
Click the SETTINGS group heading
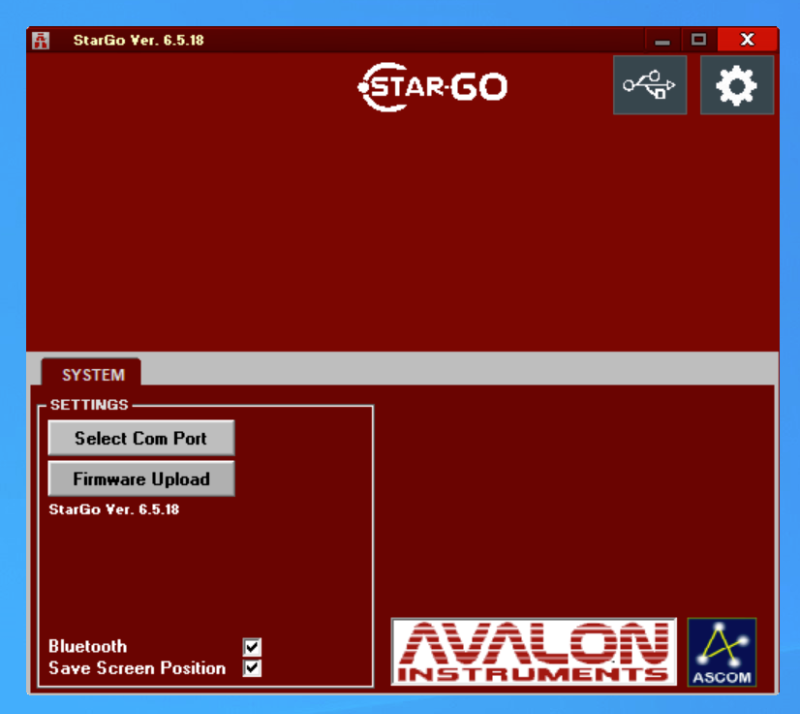pos(89,405)
